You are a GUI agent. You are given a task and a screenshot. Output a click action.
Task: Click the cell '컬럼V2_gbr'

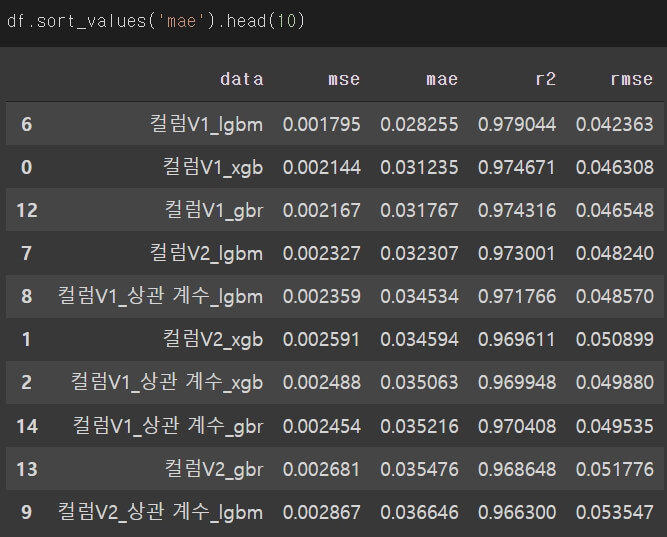(214, 469)
